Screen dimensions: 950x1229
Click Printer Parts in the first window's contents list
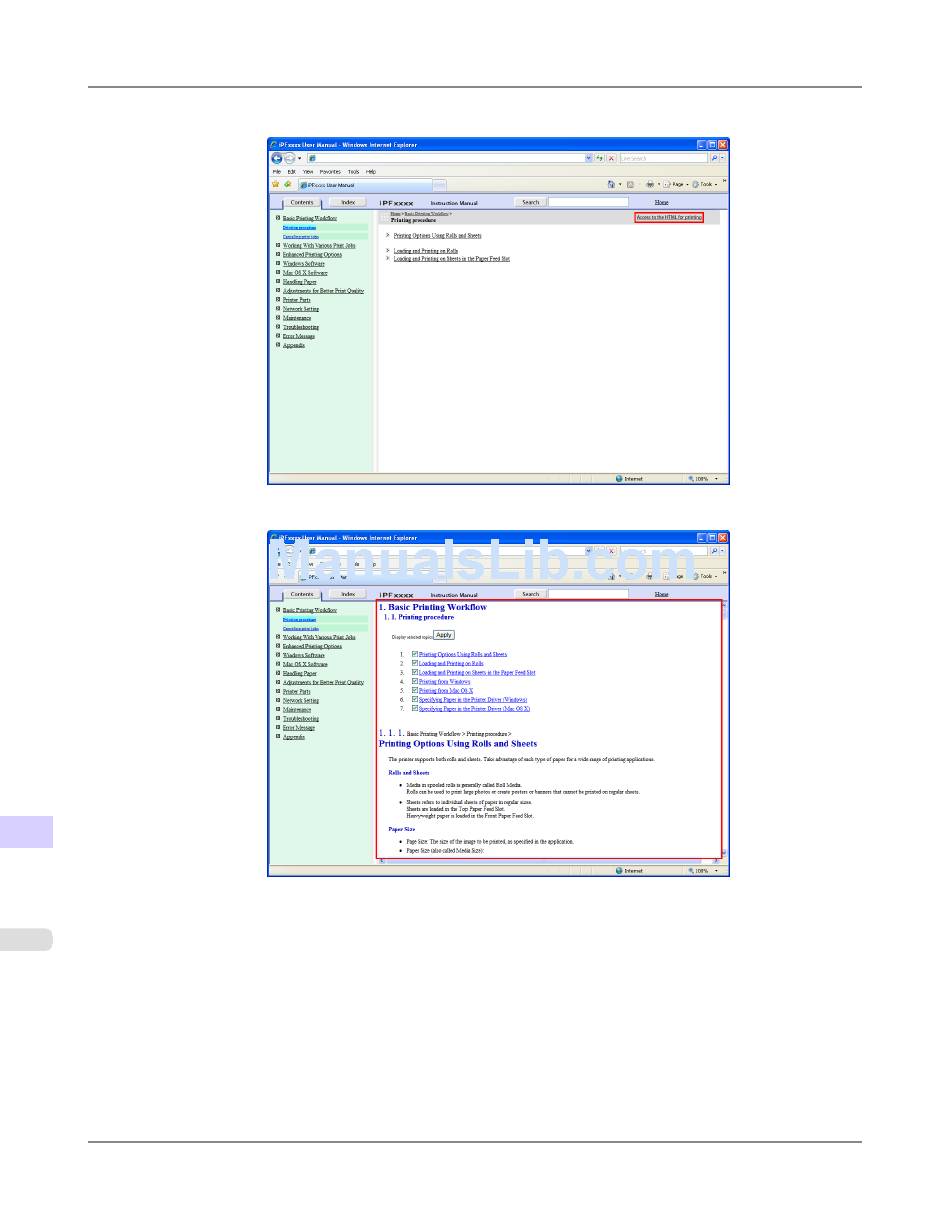[x=297, y=300]
